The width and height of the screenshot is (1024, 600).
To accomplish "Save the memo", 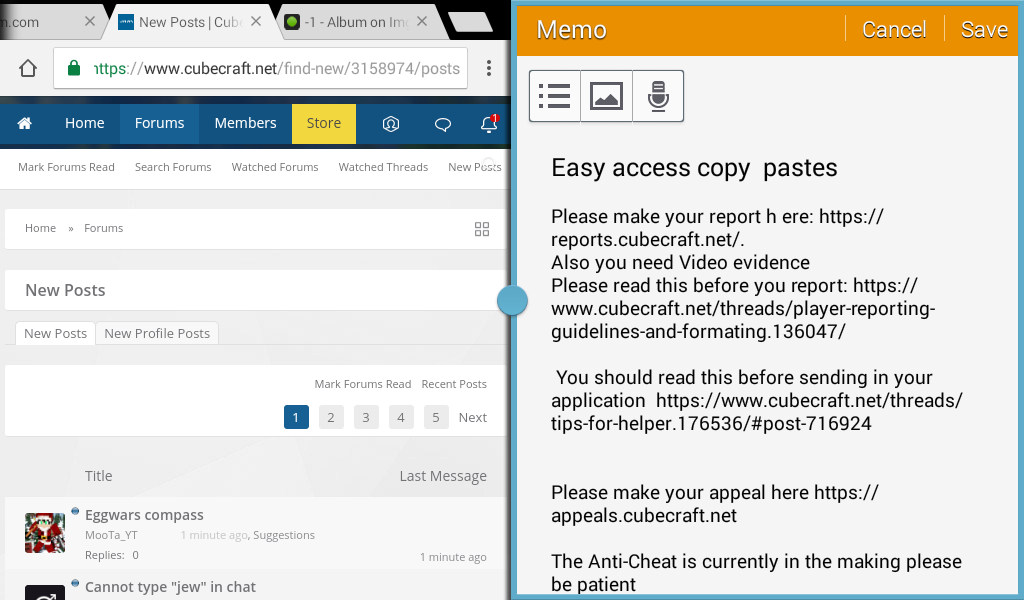I will tap(984, 29).
